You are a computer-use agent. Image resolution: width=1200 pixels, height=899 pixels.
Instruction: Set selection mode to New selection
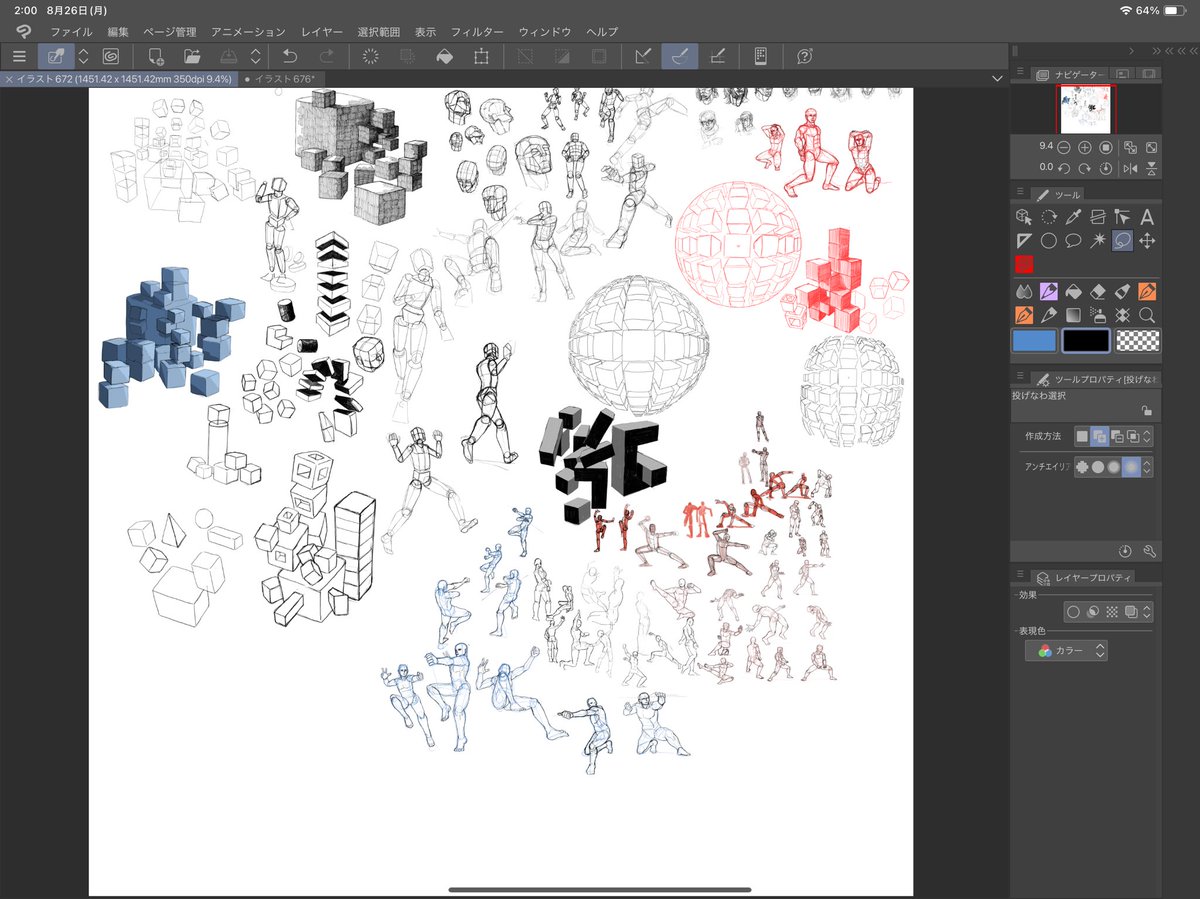[1082, 436]
